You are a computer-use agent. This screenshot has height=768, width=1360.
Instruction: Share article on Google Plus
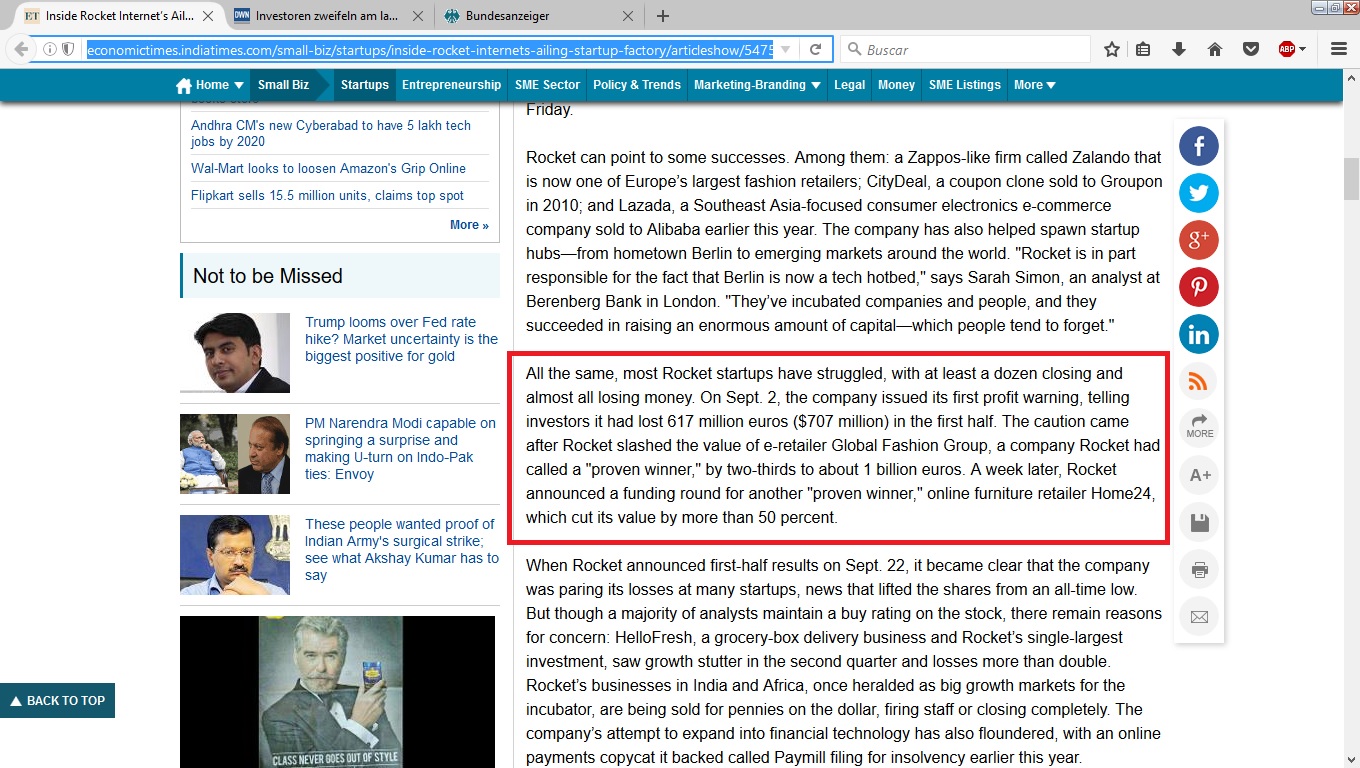coord(1198,240)
